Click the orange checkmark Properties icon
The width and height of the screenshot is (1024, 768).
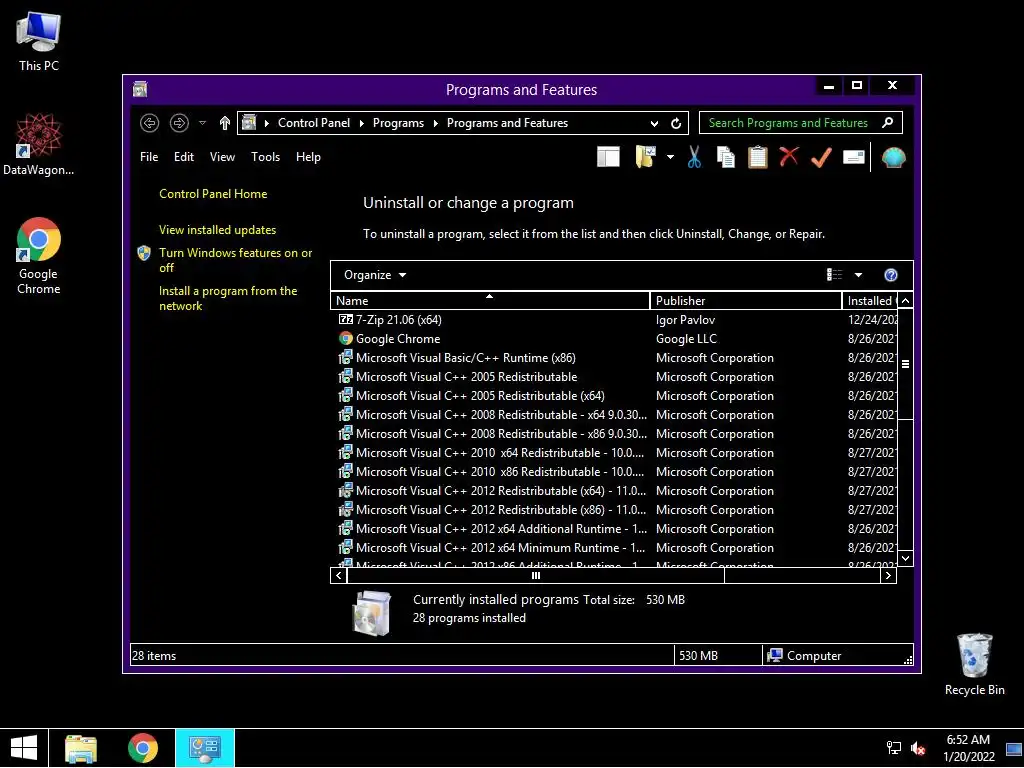click(x=822, y=157)
